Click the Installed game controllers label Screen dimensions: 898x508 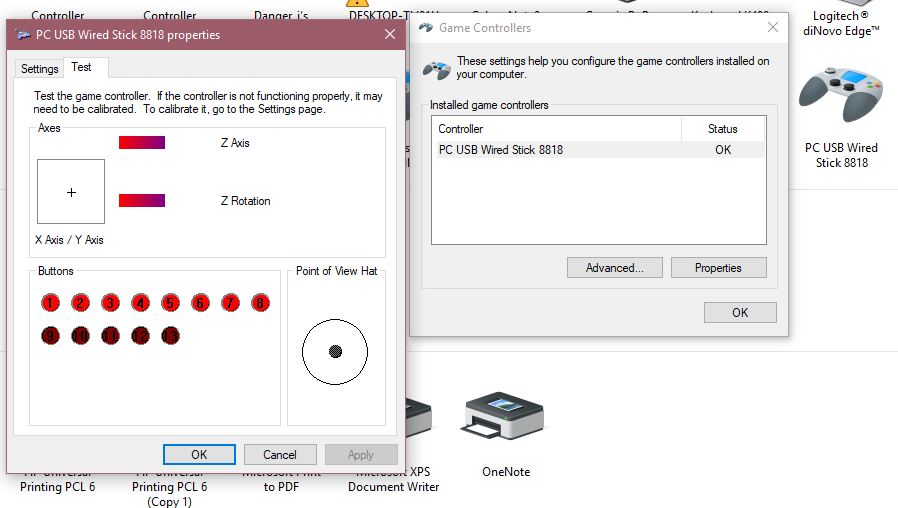click(489, 105)
